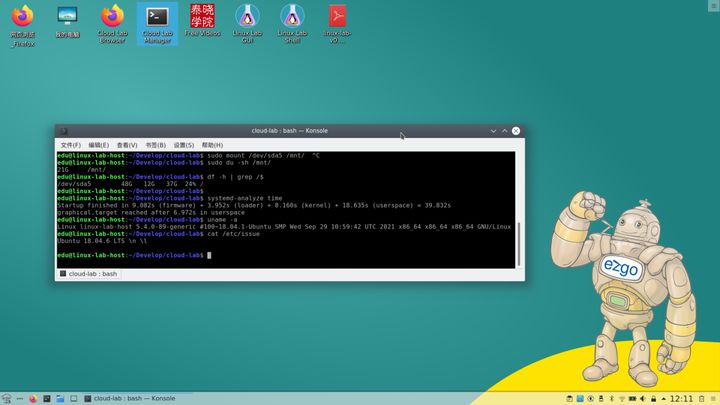Launch the Linux Lab Shell desktop icon

(x=292, y=24)
